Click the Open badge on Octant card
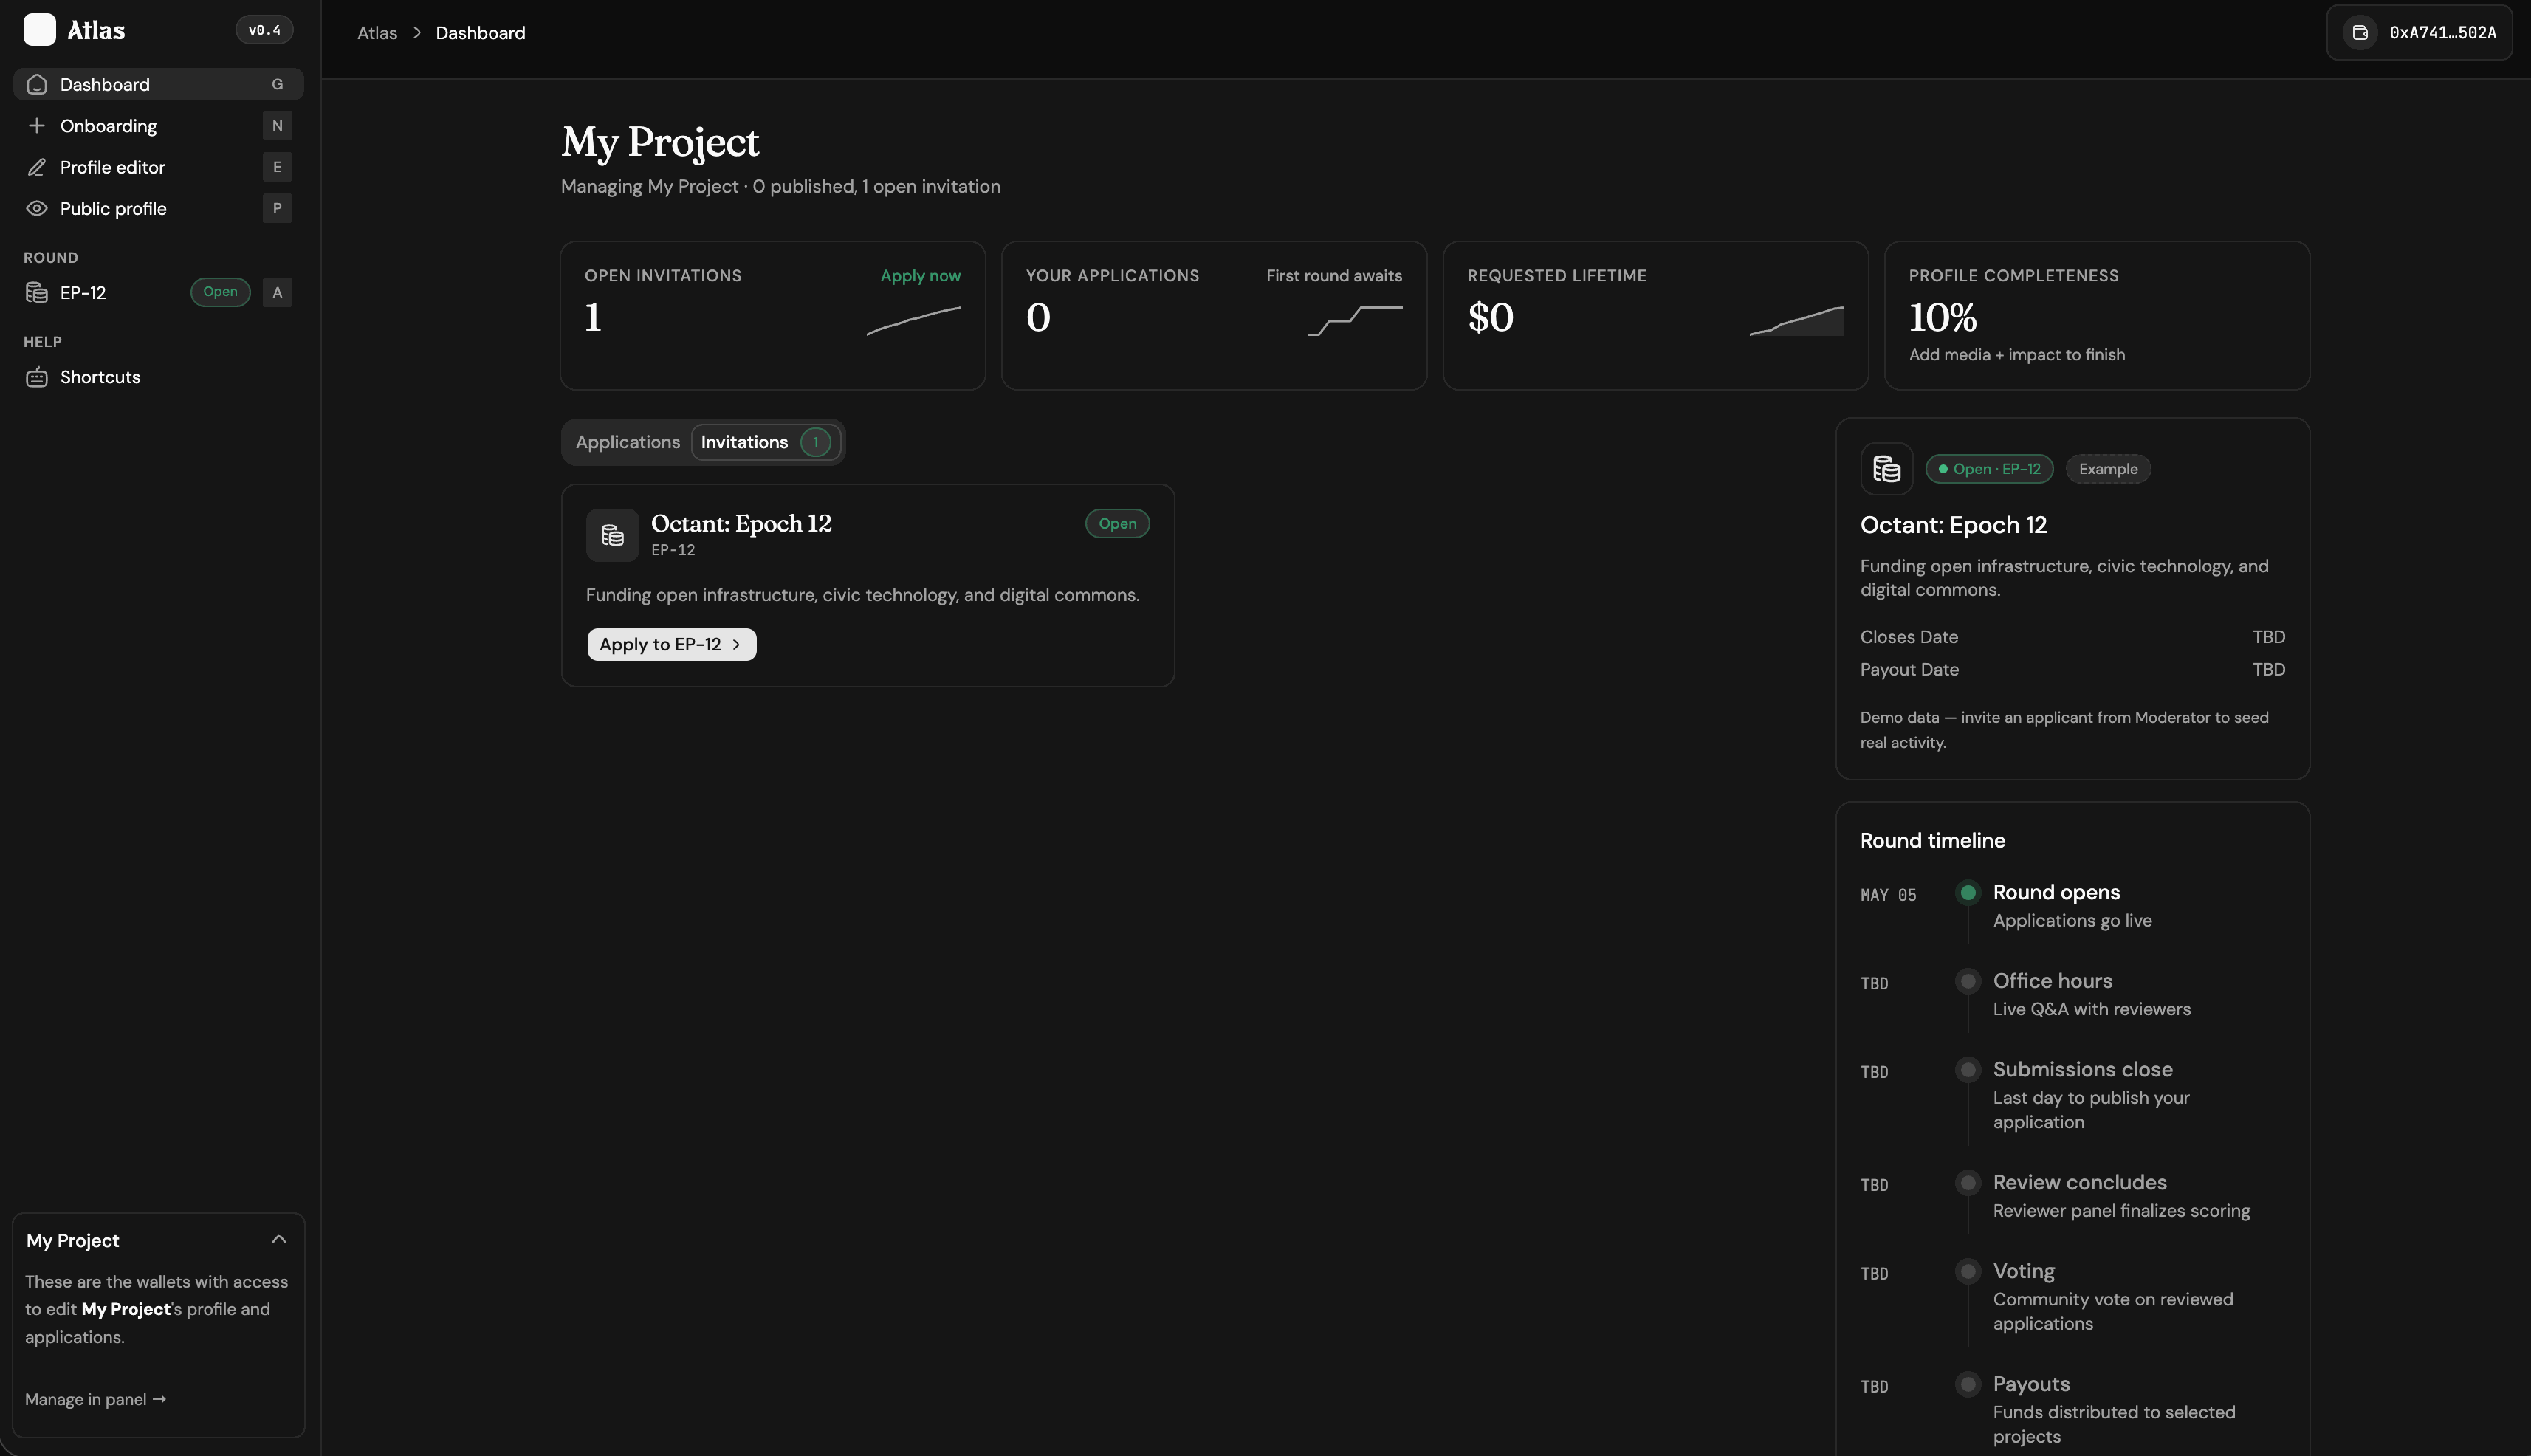 [x=1117, y=524]
